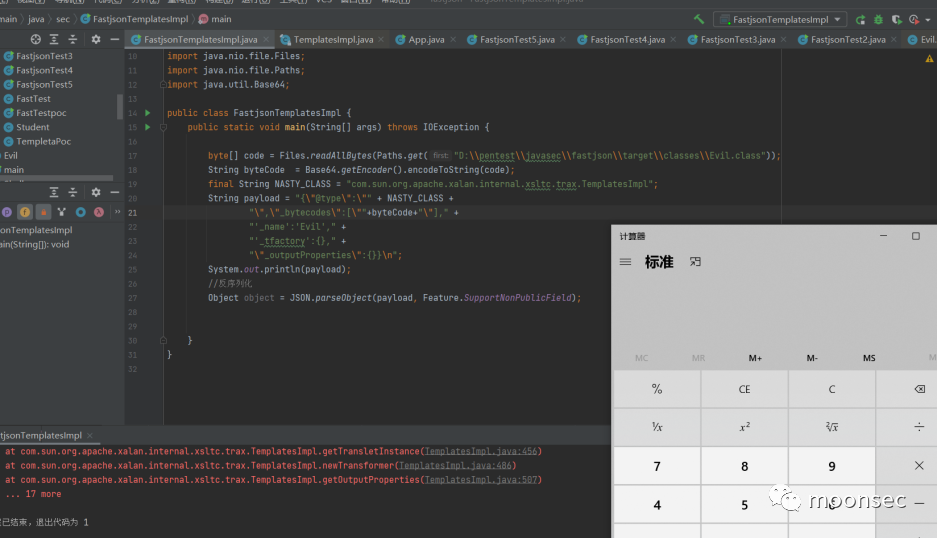
Task: Click the project tree horizontal scrollbar
Action: 57,178
